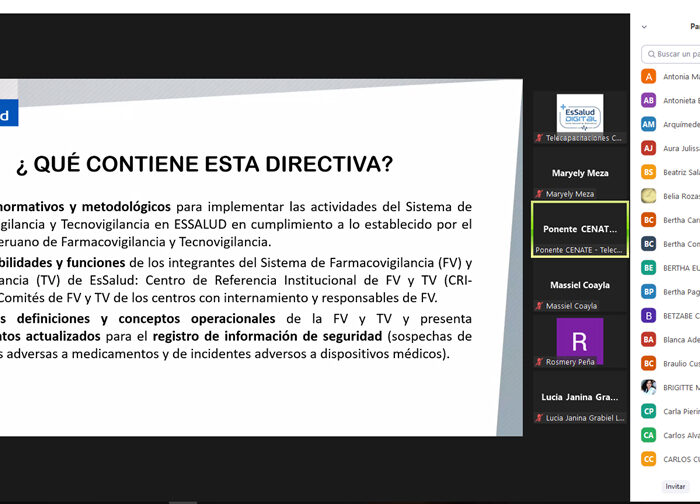Select the blue BP avatar for Bertha Pag
Screen dimensions: 700x504
tap(649, 292)
